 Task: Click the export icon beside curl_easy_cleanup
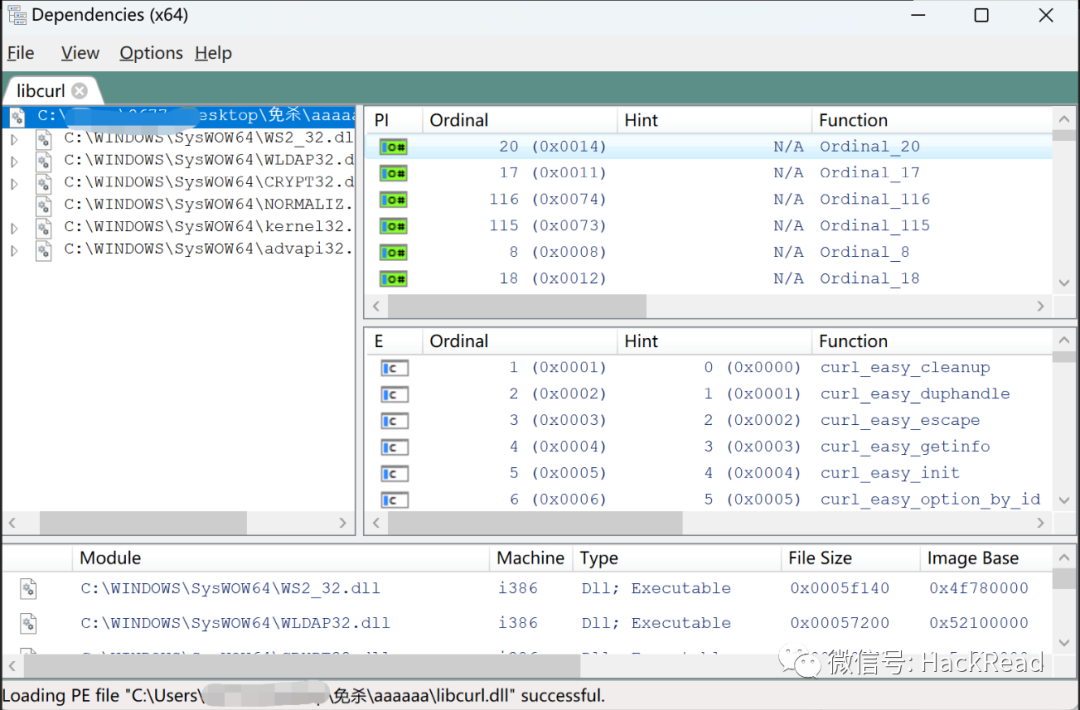394,368
